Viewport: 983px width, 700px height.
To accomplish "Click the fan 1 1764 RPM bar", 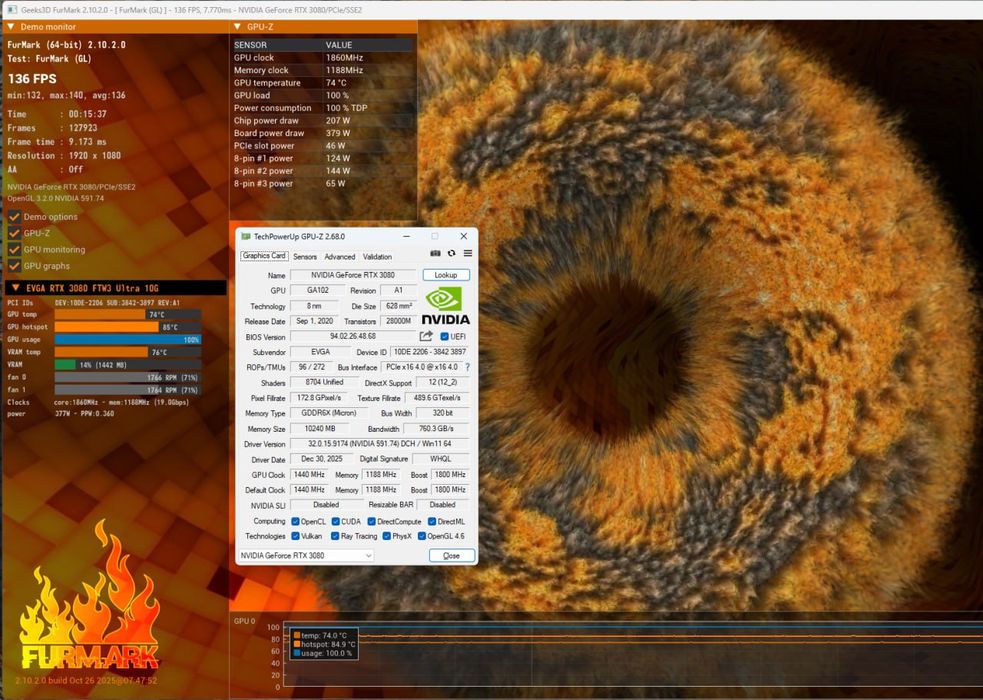I will tap(128, 390).
